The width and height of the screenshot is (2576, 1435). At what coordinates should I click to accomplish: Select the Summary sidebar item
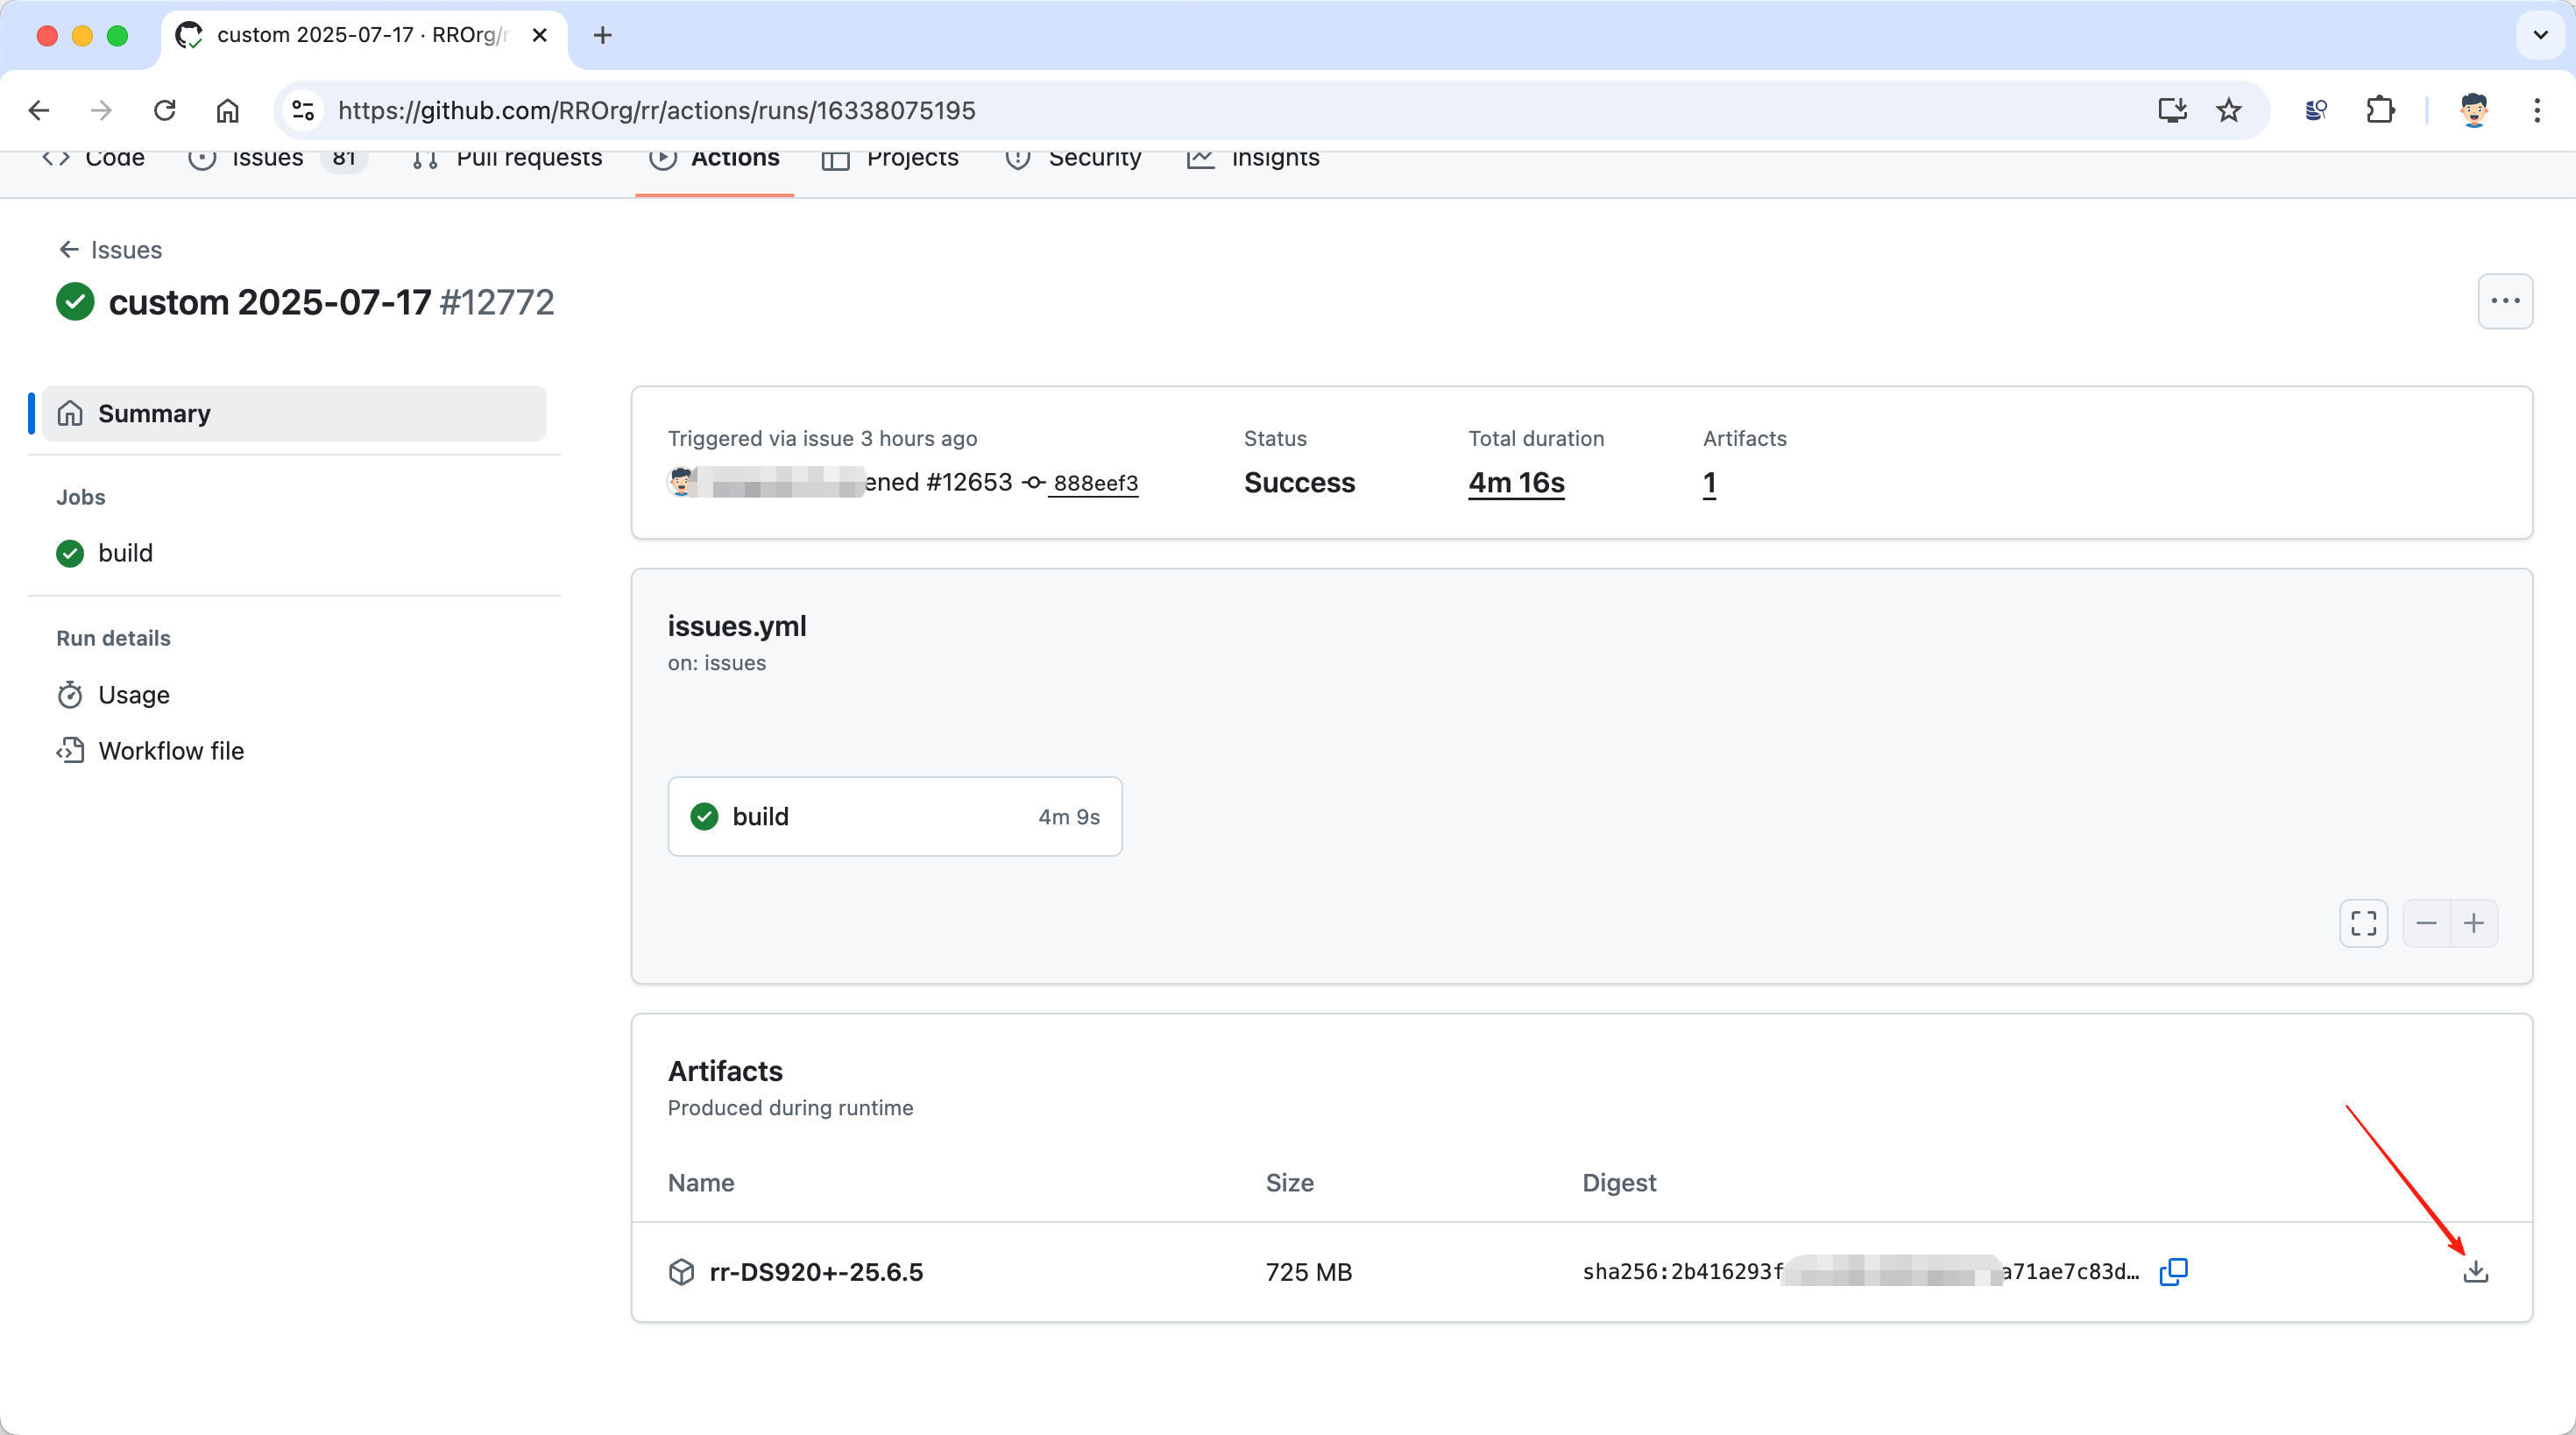(x=294, y=413)
